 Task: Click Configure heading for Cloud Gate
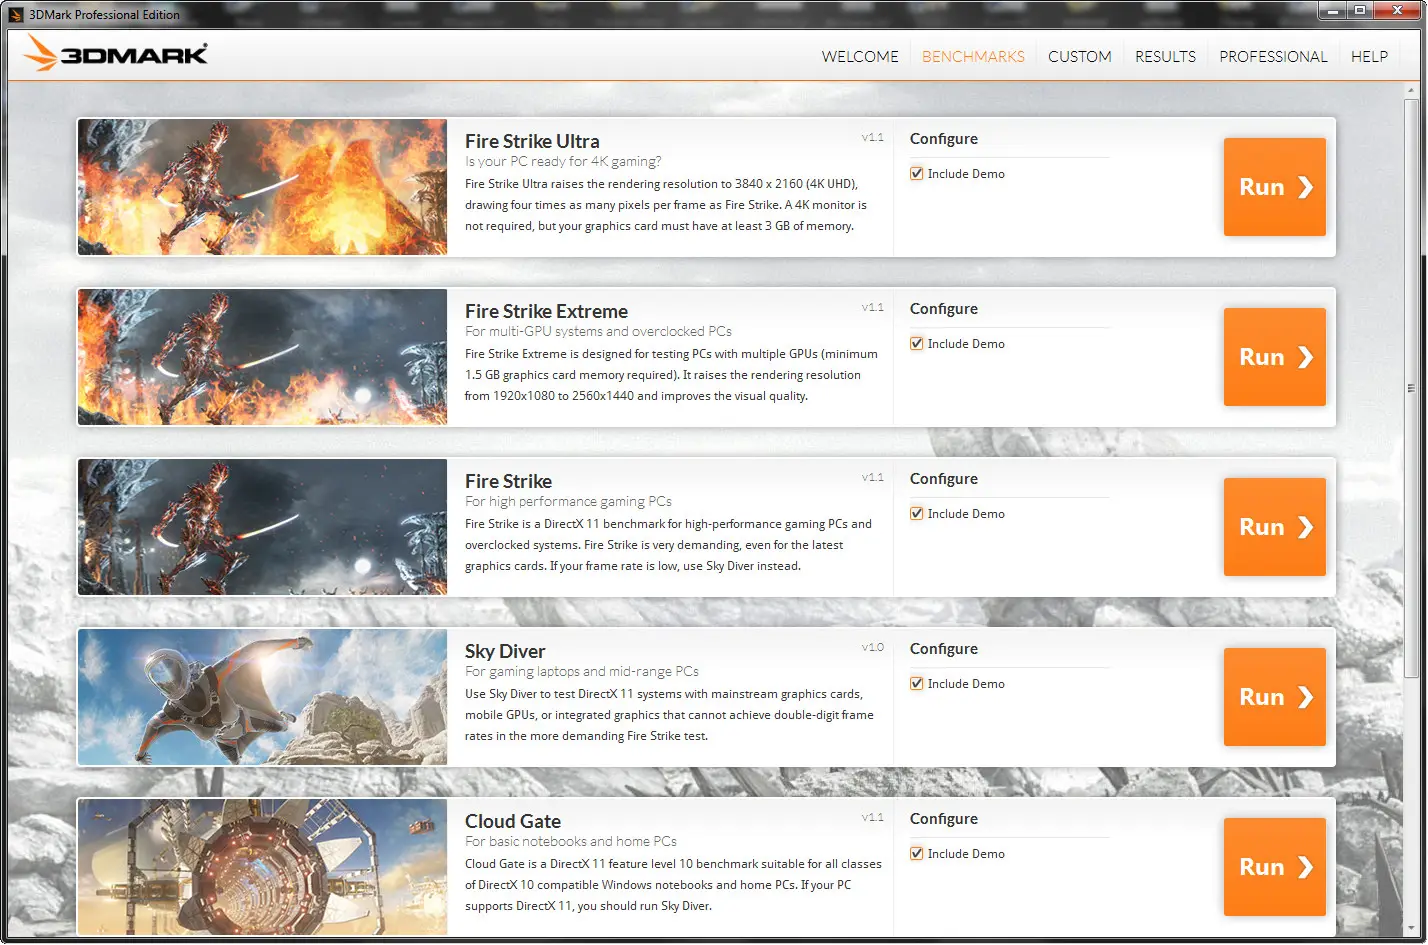944,819
